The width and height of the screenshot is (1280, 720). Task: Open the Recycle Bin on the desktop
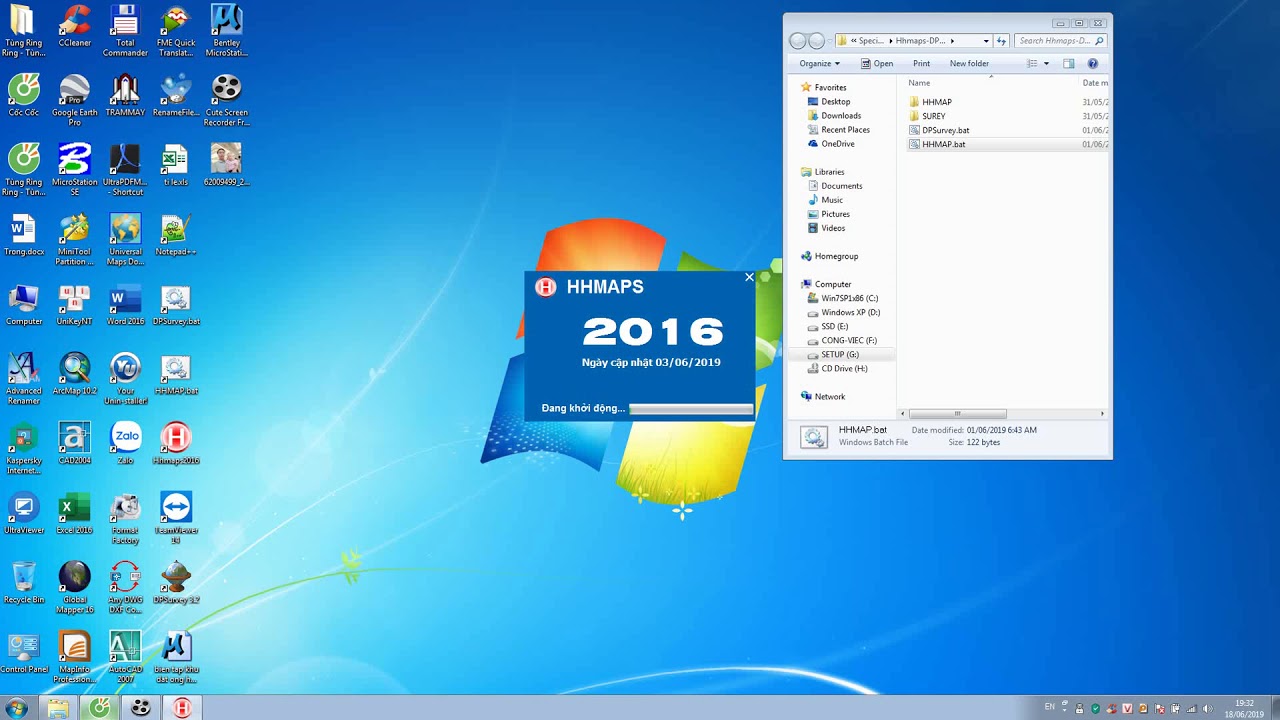coord(24,582)
